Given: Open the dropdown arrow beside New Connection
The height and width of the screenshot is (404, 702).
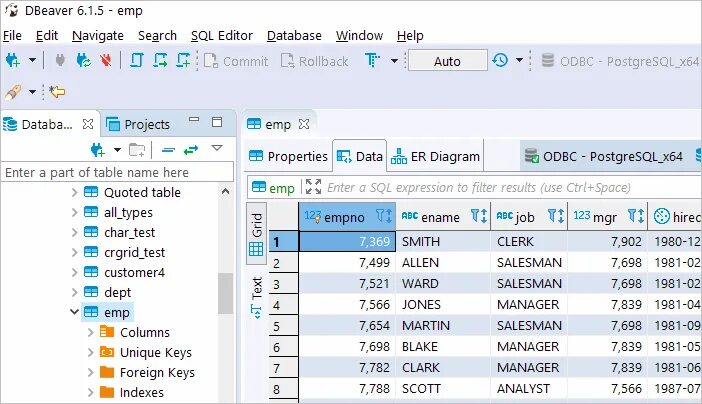Looking at the screenshot, I should click(32, 60).
